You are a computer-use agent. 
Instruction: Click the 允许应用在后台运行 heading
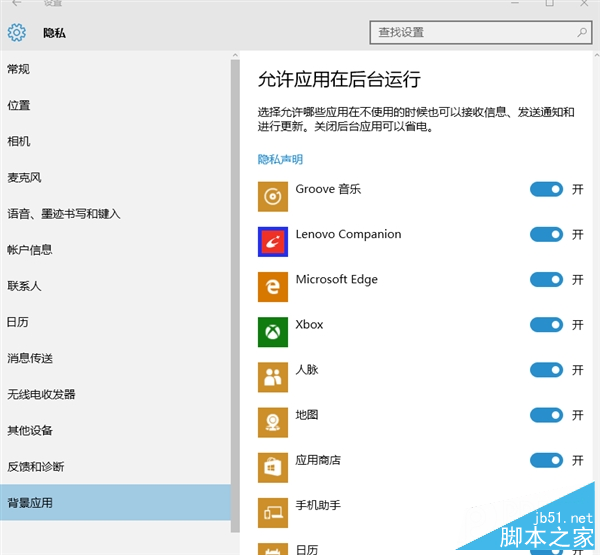tap(339, 80)
